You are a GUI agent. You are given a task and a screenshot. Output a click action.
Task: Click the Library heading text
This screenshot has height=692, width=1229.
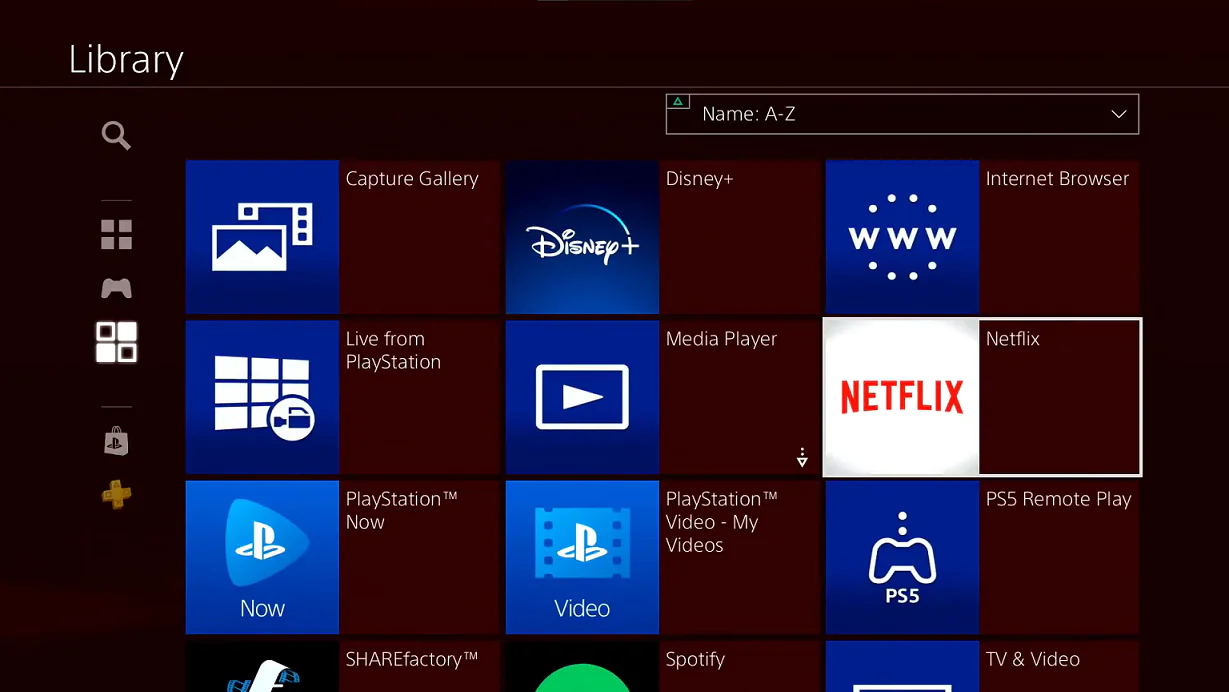click(126, 60)
